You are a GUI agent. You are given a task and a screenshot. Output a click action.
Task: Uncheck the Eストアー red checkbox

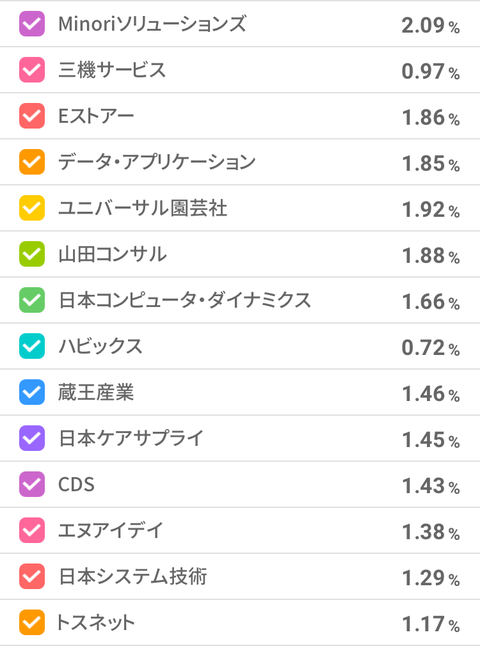coord(32,116)
